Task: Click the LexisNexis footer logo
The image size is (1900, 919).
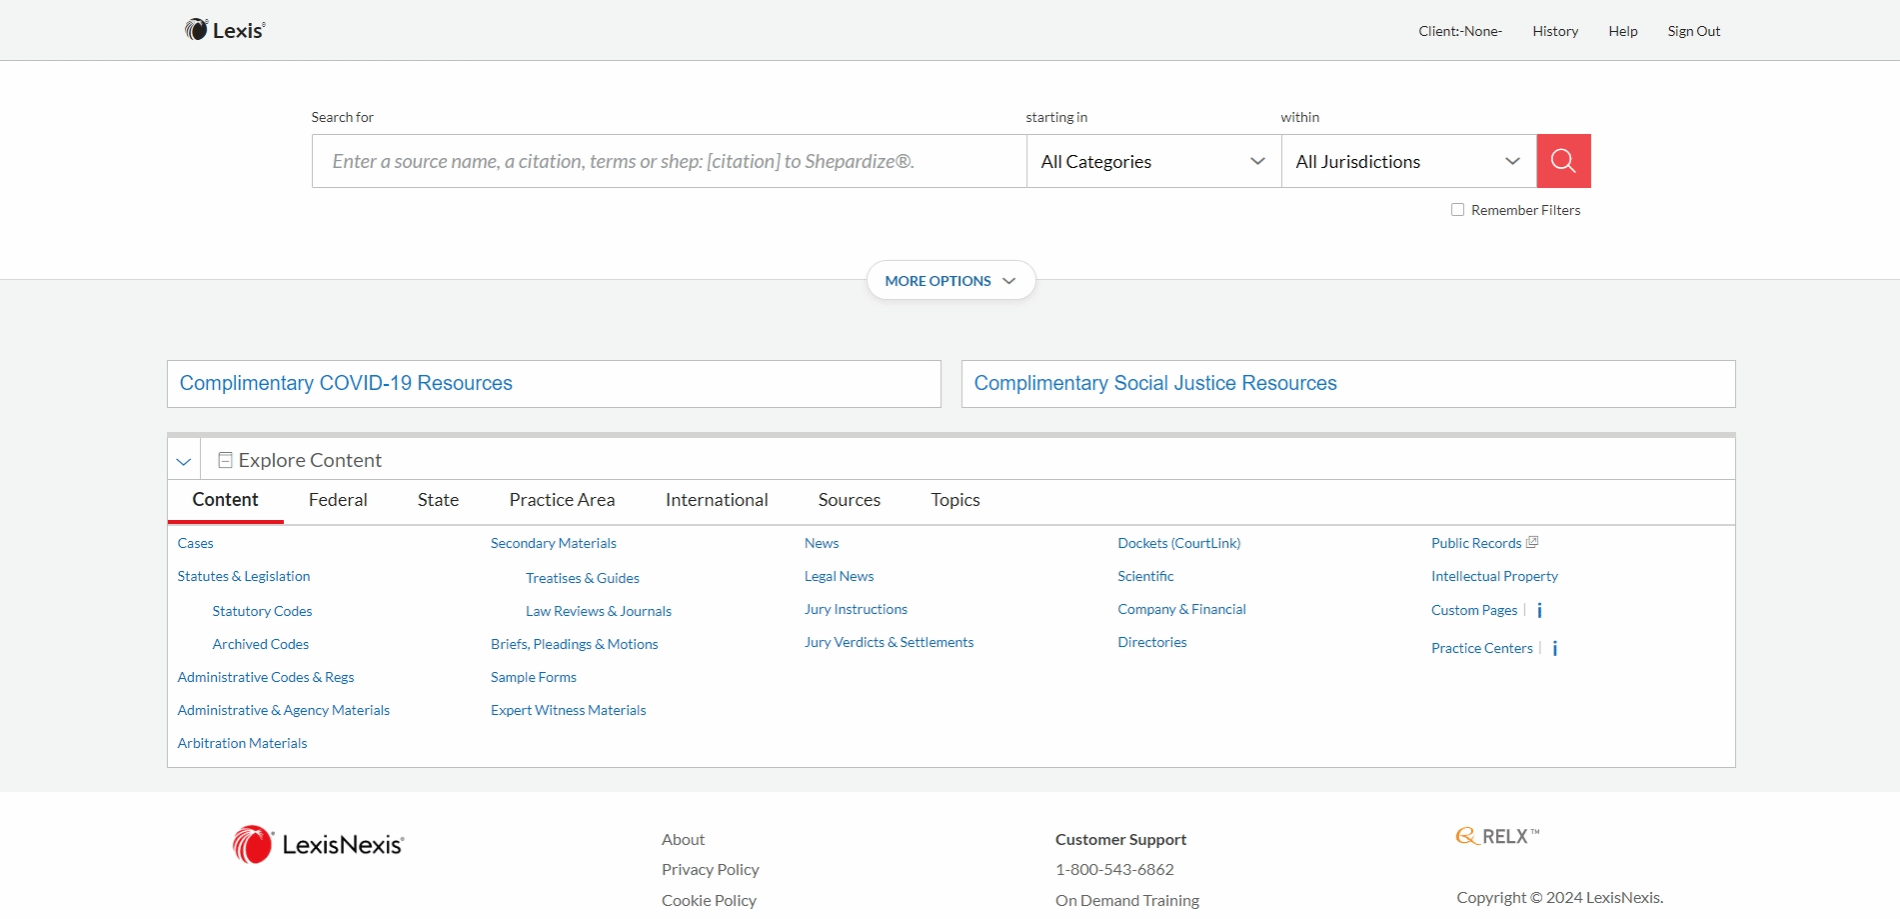Action: pos(318,845)
